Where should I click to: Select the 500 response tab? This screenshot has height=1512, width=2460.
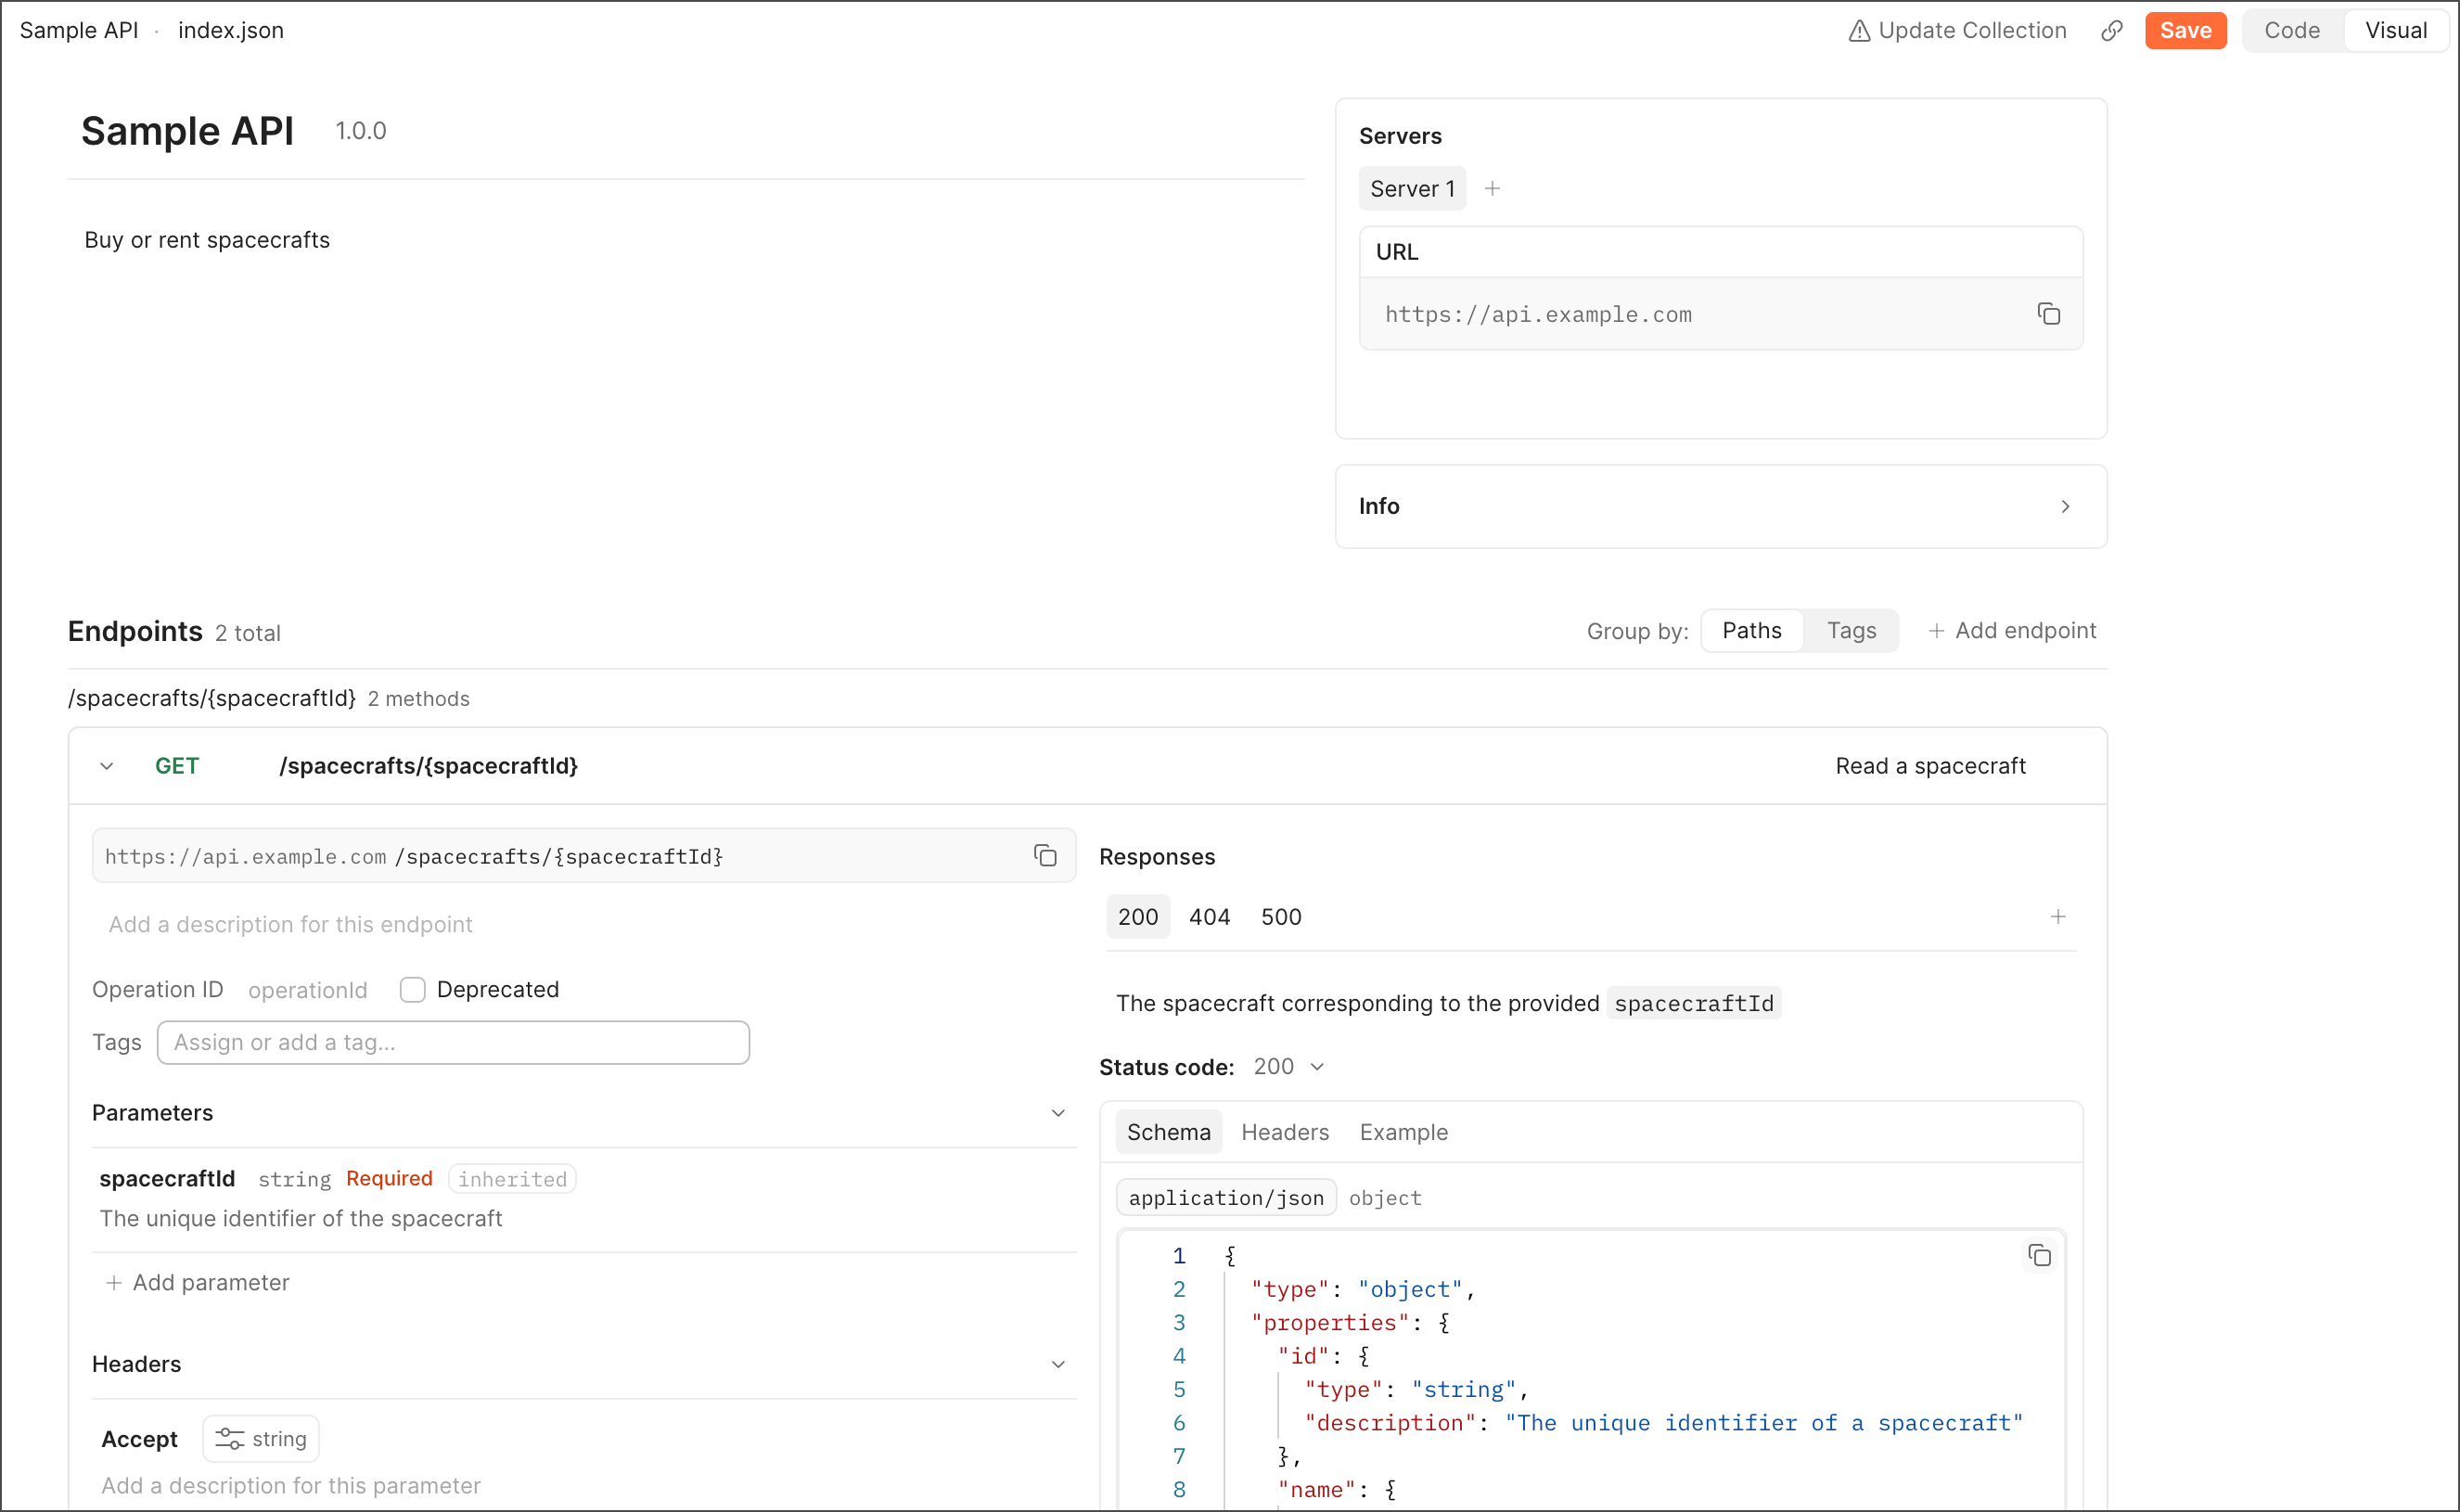(1281, 916)
